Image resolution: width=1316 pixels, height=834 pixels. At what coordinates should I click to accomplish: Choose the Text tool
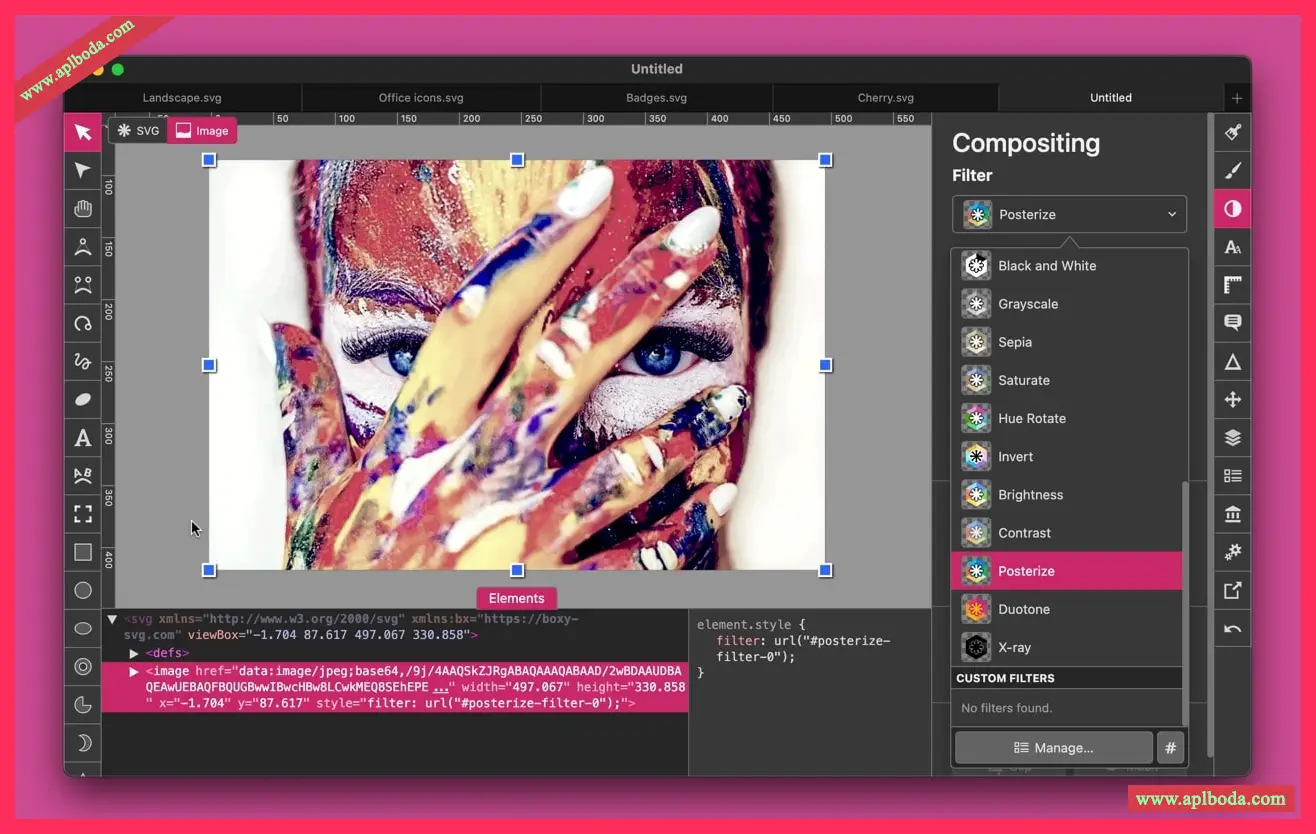pos(83,438)
